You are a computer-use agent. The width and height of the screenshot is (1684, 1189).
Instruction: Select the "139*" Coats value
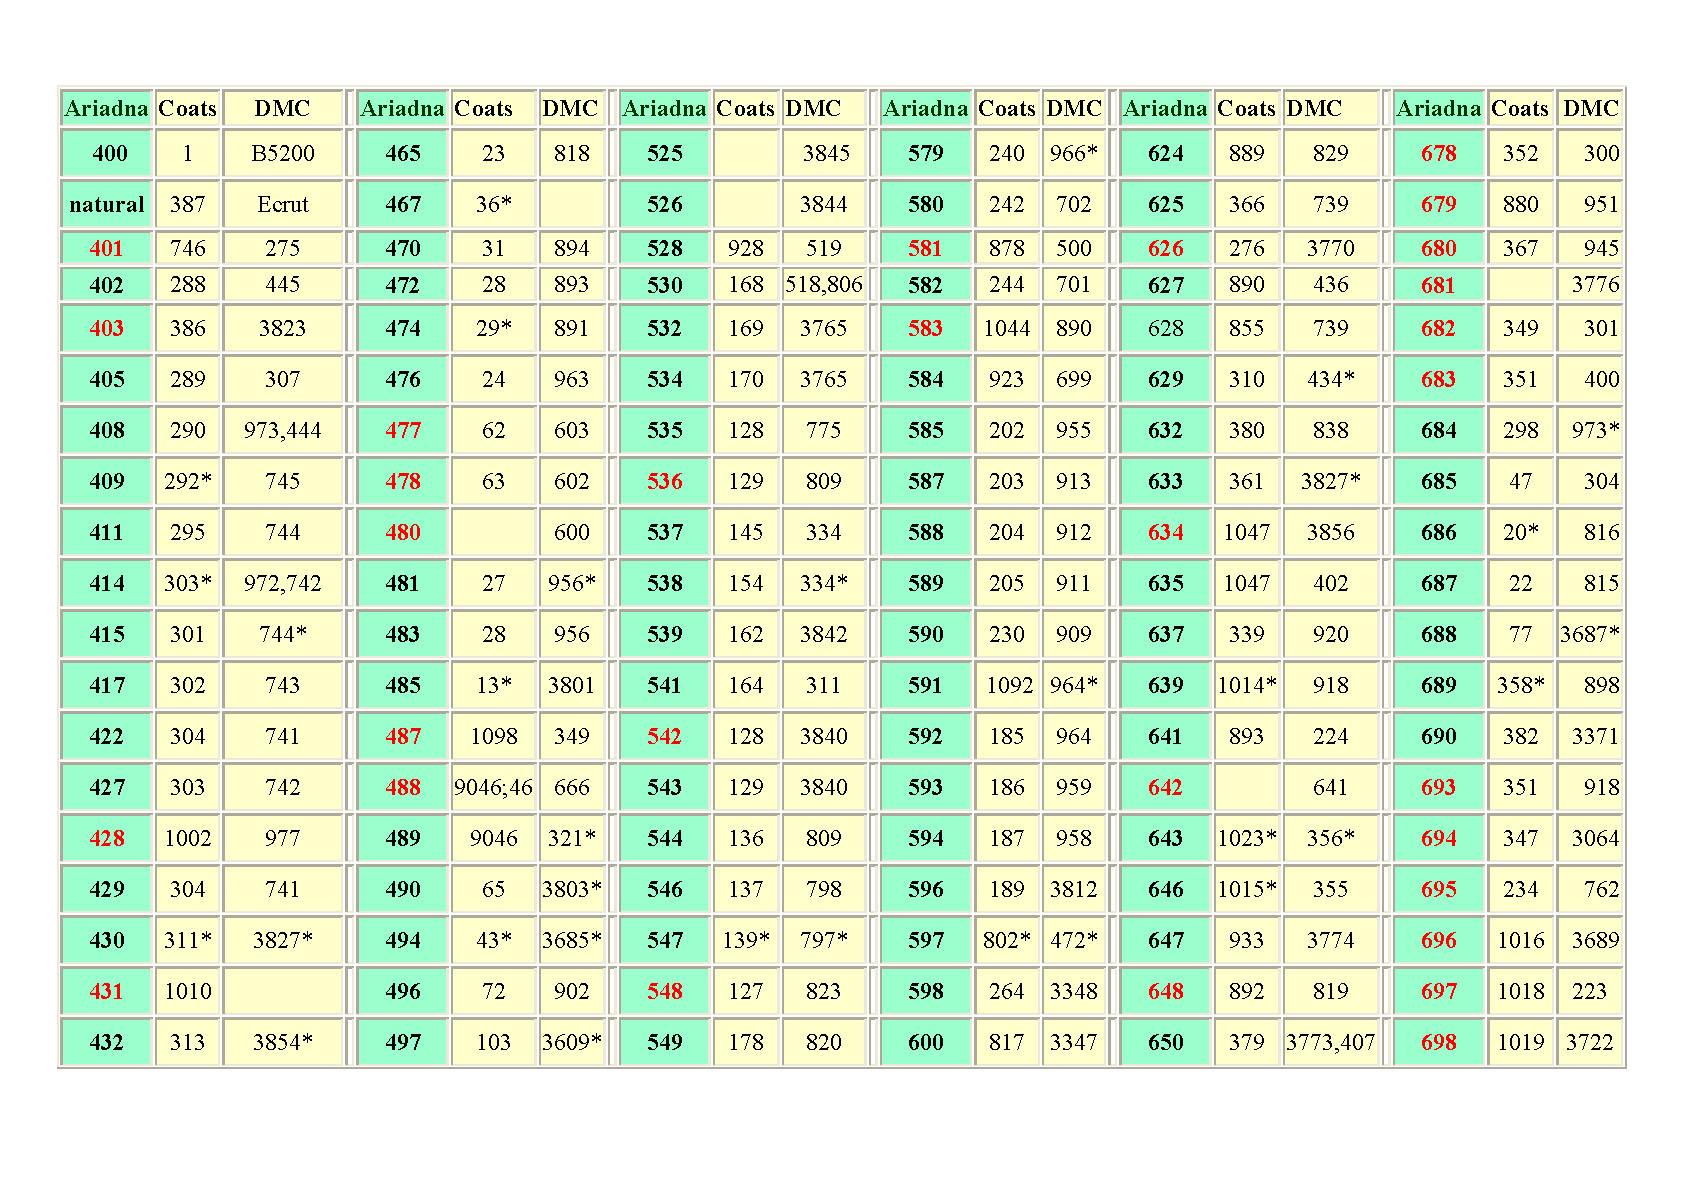click(746, 941)
